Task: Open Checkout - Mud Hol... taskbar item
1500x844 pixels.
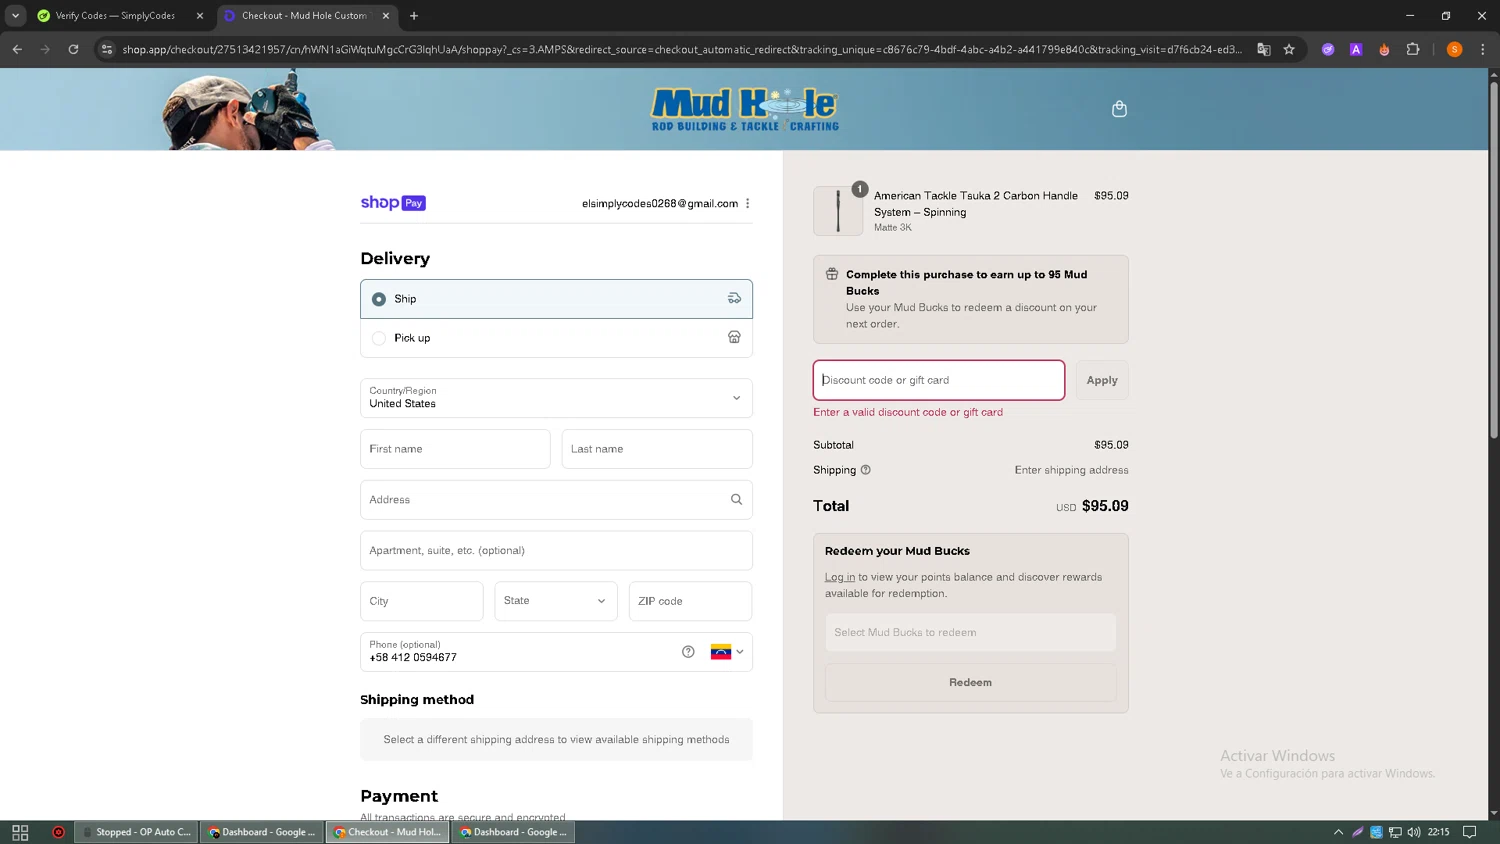Action: pos(388,832)
